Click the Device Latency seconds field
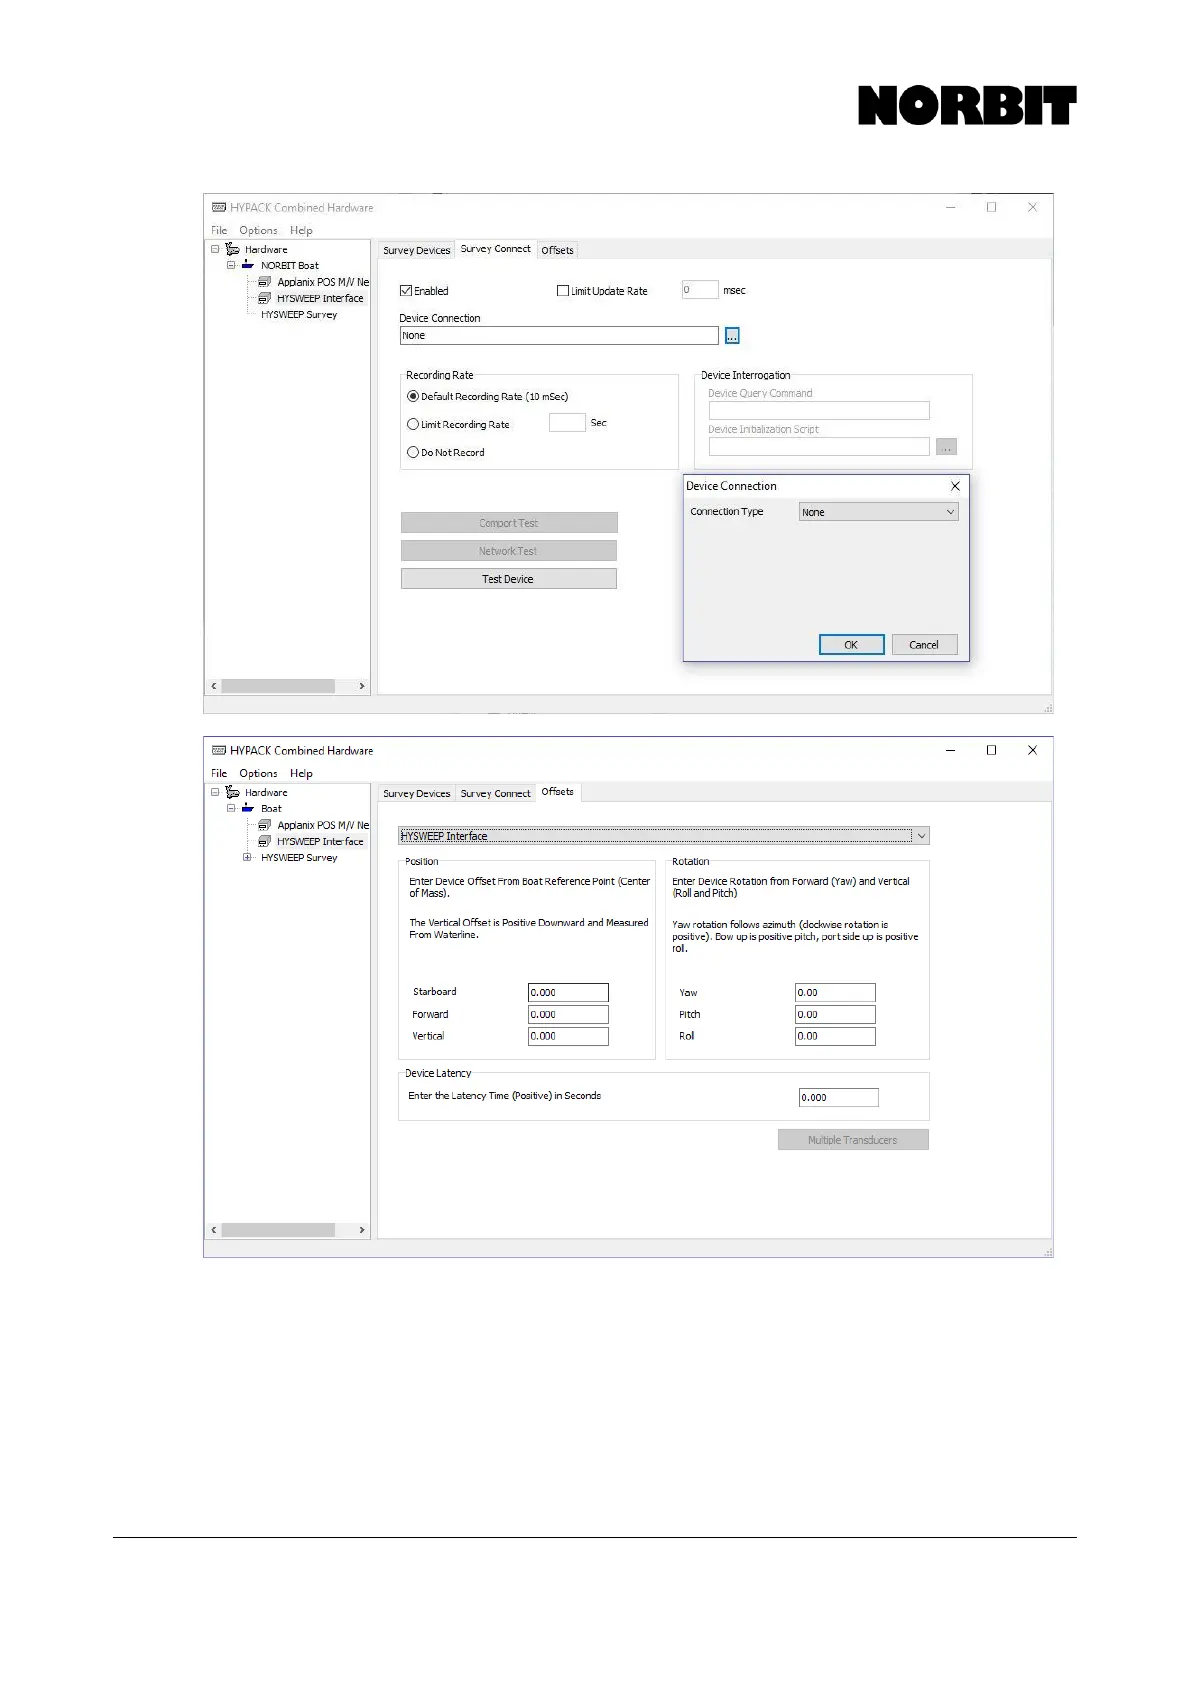This screenshot has height=1683, width=1191. point(838,1097)
